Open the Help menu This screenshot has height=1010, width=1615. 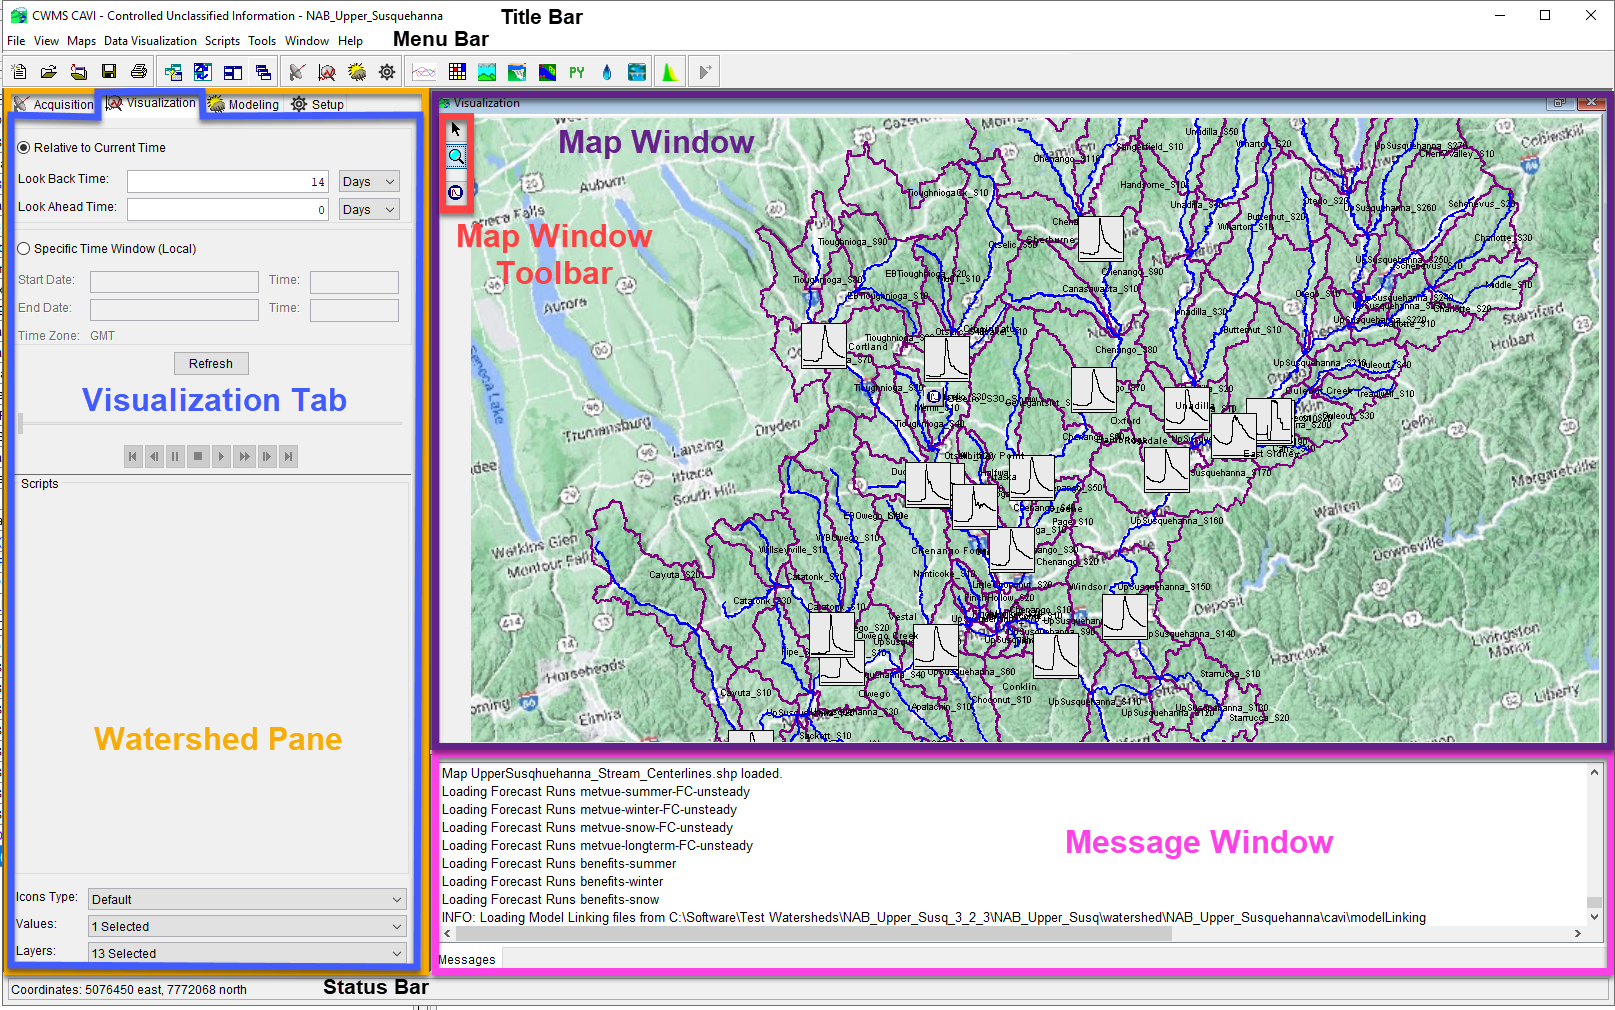pos(350,41)
